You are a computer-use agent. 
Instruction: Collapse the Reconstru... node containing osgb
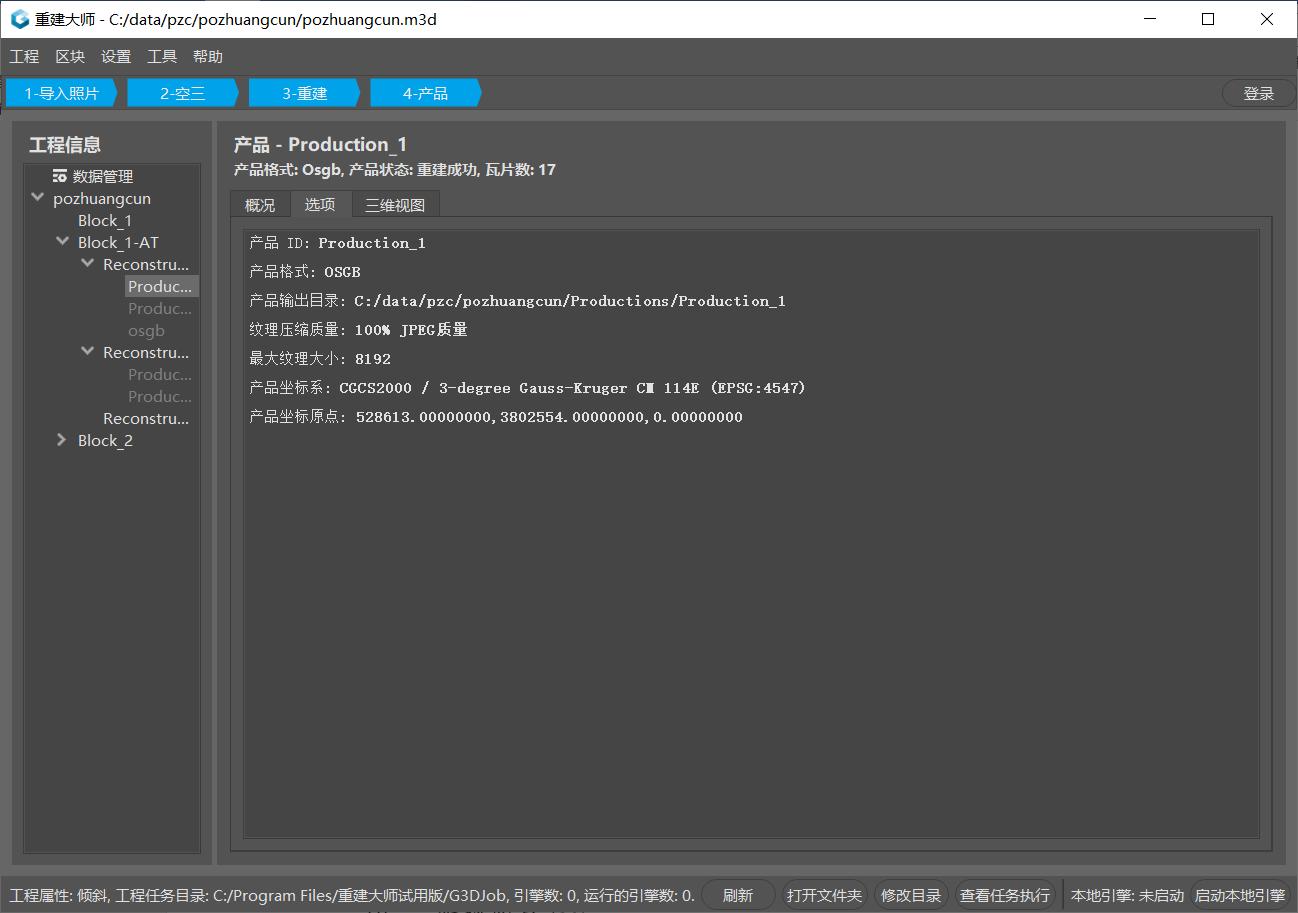click(88, 264)
